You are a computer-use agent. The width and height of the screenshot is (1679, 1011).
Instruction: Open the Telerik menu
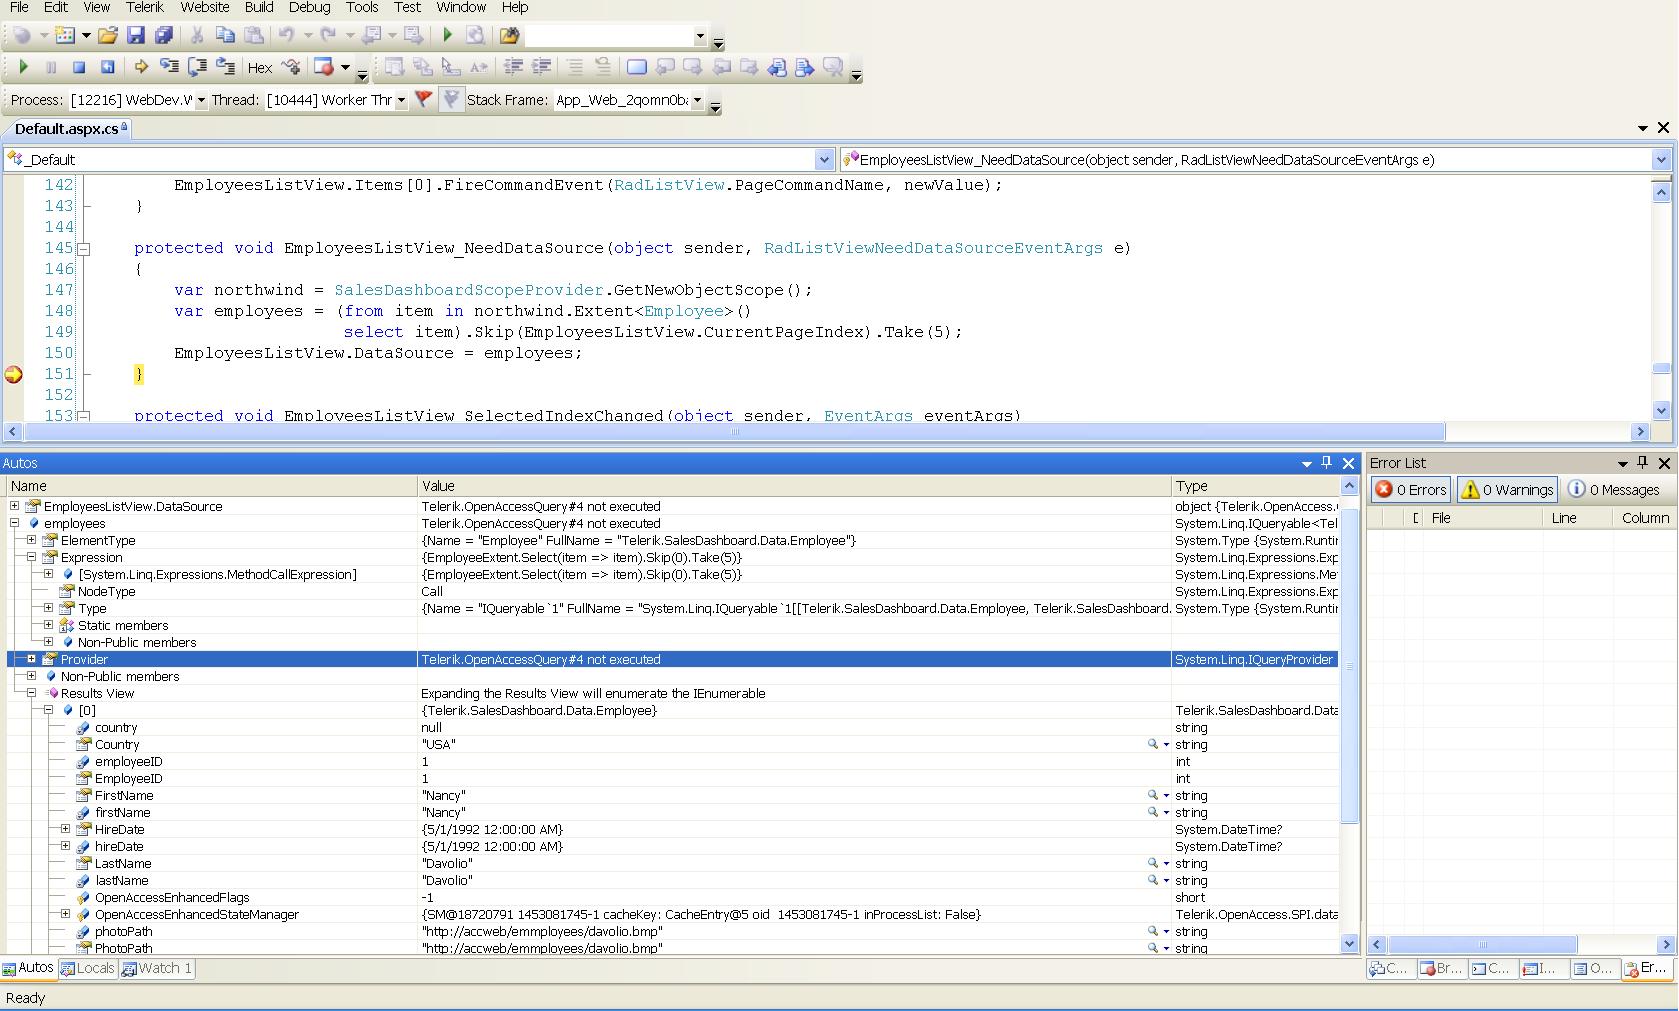tap(145, 7)
